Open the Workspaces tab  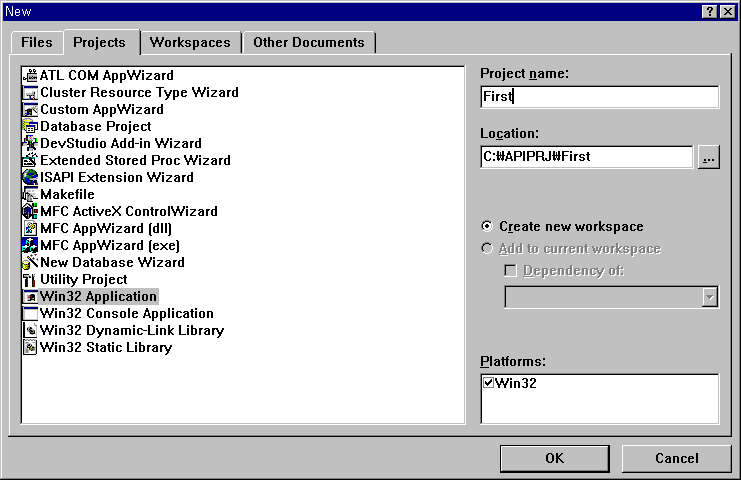[x=190, y=43]
